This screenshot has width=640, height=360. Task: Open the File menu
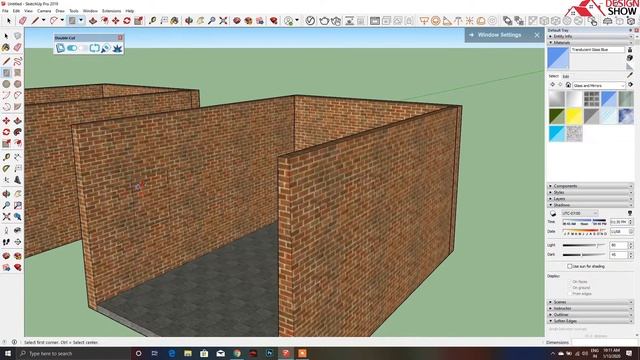[x=5, y=11]
